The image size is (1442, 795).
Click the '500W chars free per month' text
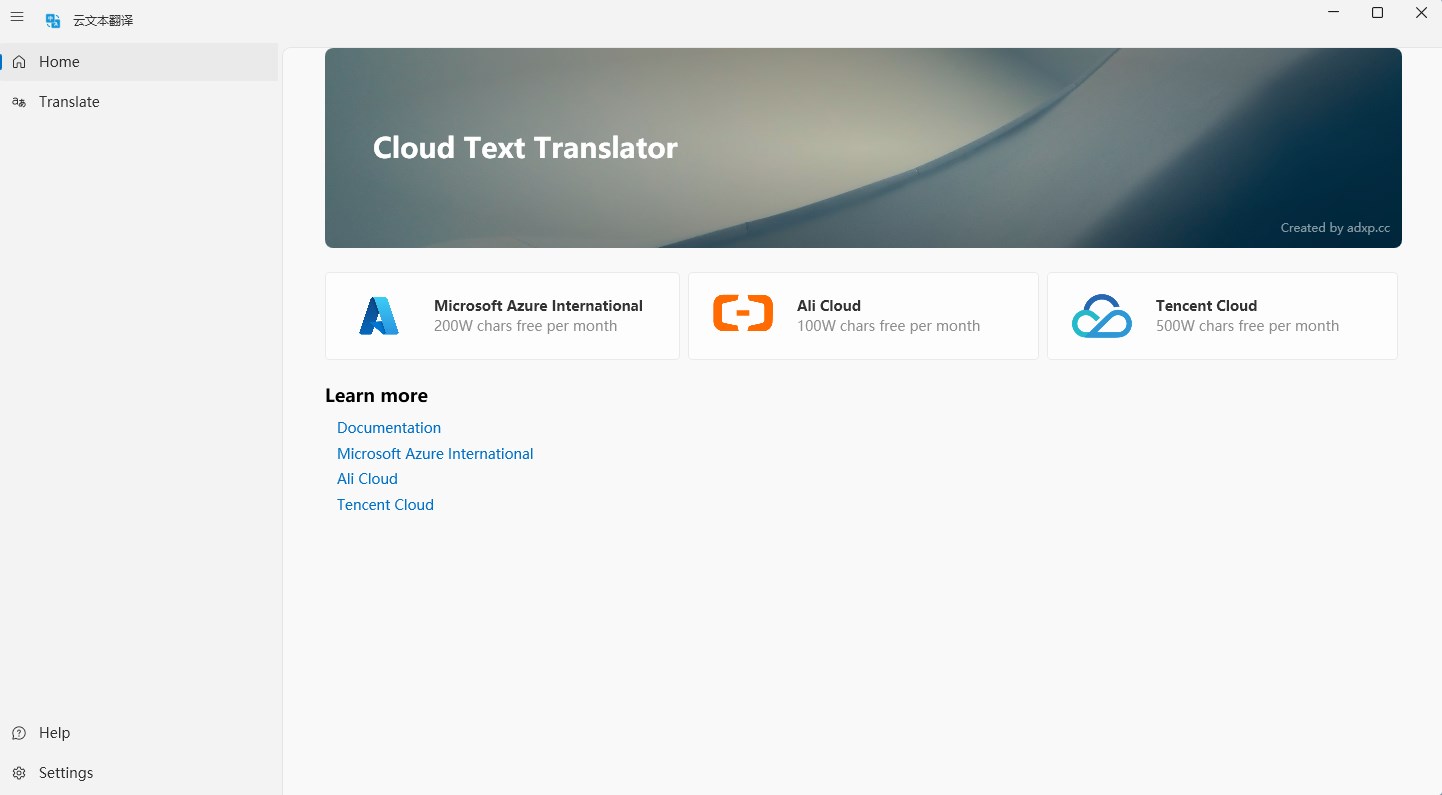click(x=1247, y=326)
